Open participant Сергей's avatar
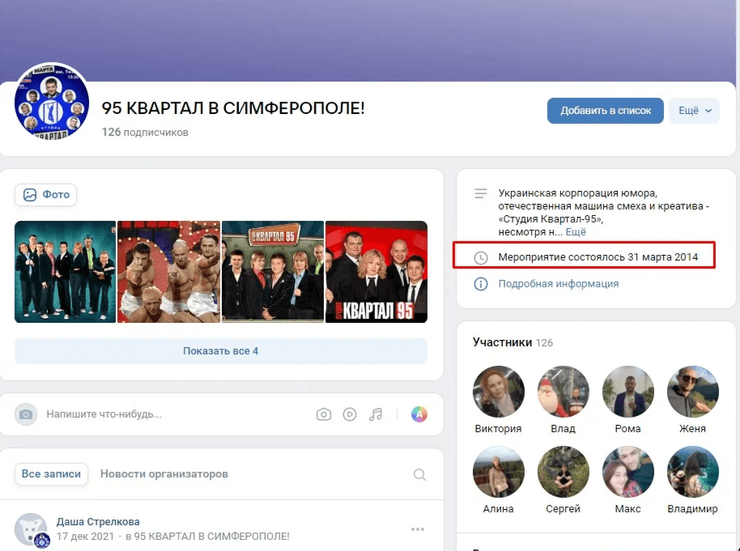Viewport: 740px width, 551px height. pyautogui.click(x=563, y=472)
